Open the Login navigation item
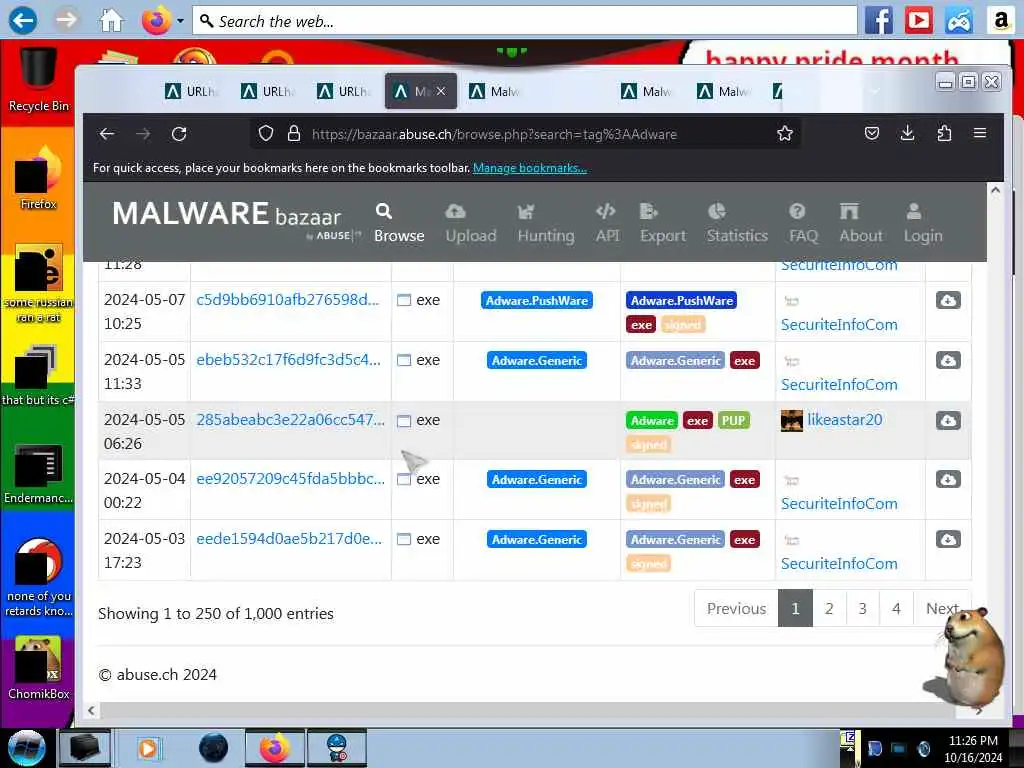This screenshot has height=768, width=1024. click(923, 223)
